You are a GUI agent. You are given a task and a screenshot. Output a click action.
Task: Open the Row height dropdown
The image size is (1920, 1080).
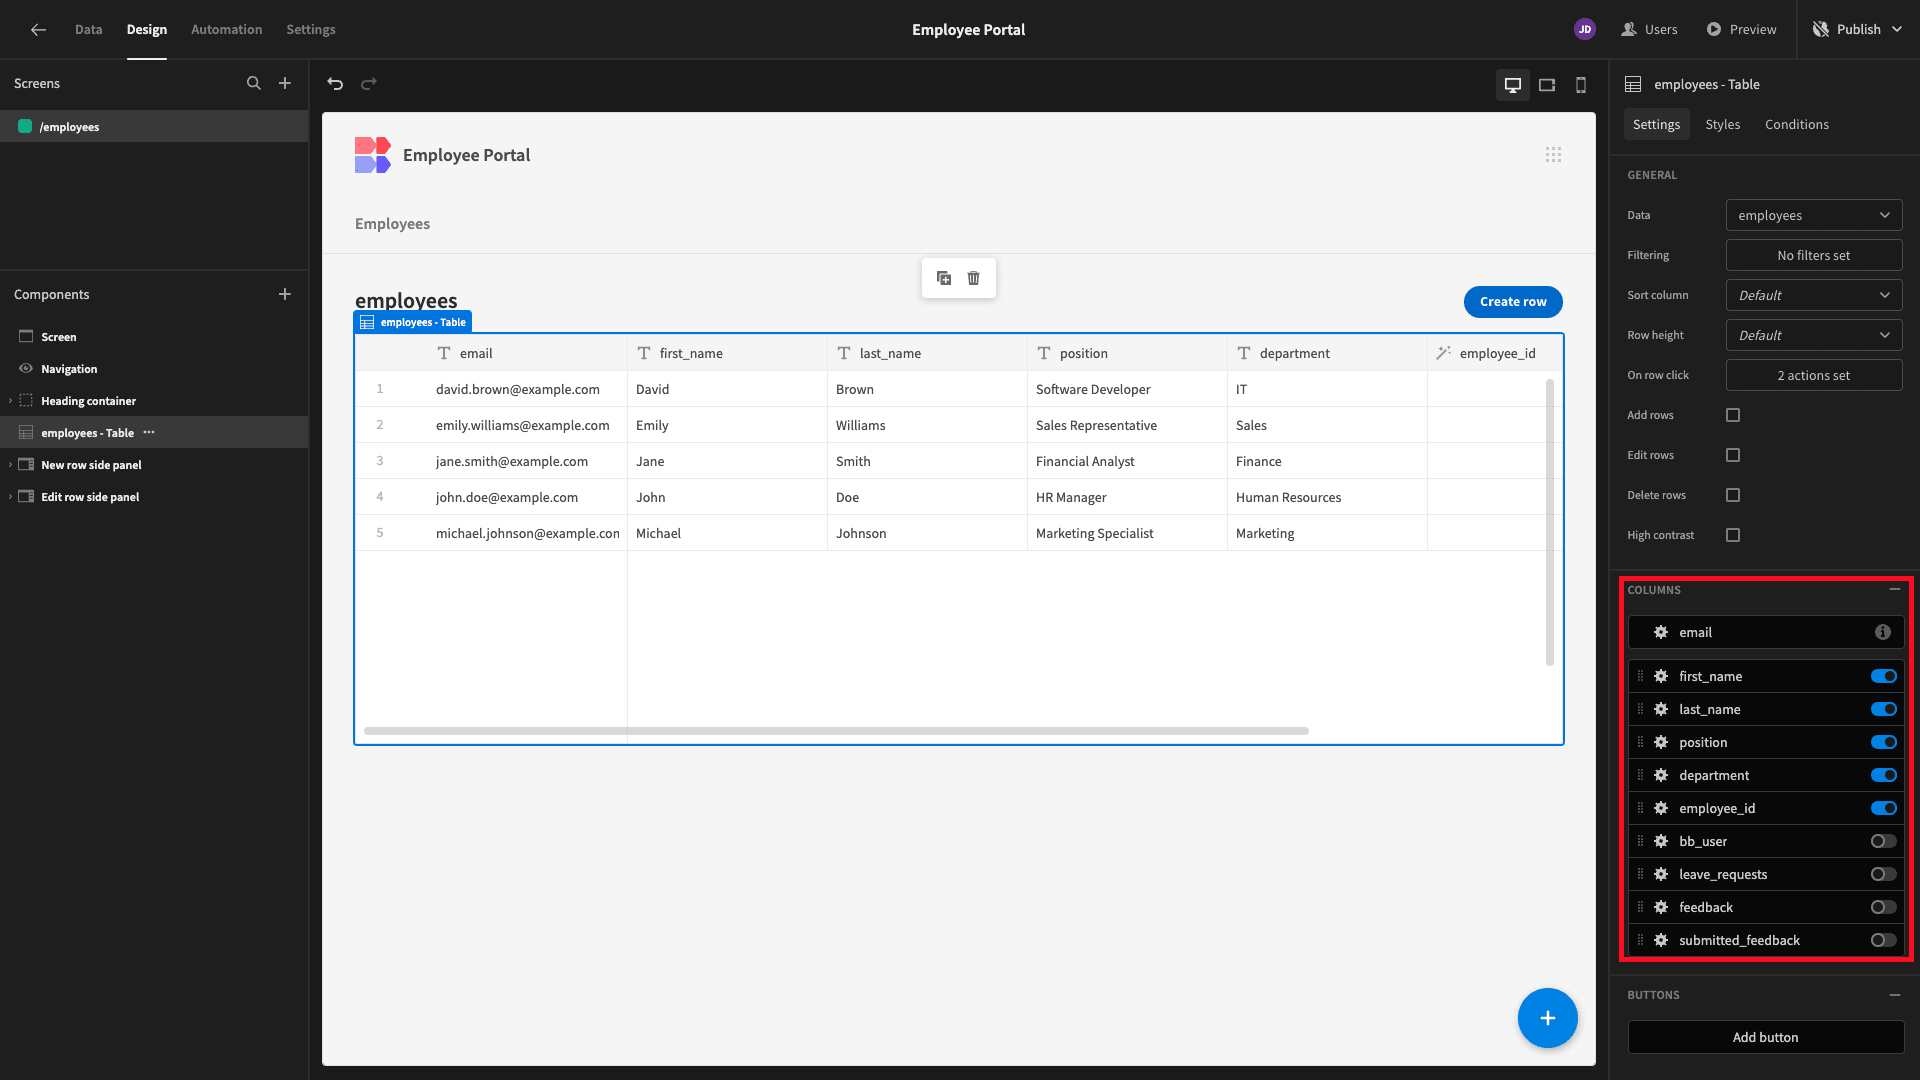[x=1814, y=335]
